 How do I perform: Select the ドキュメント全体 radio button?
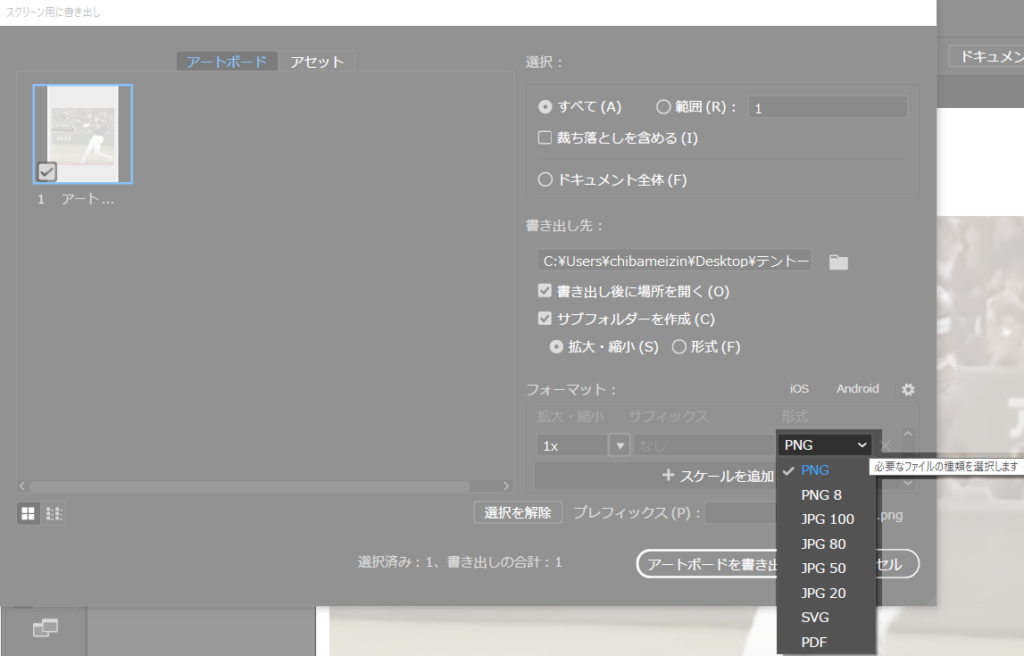(x=545, y=178)
